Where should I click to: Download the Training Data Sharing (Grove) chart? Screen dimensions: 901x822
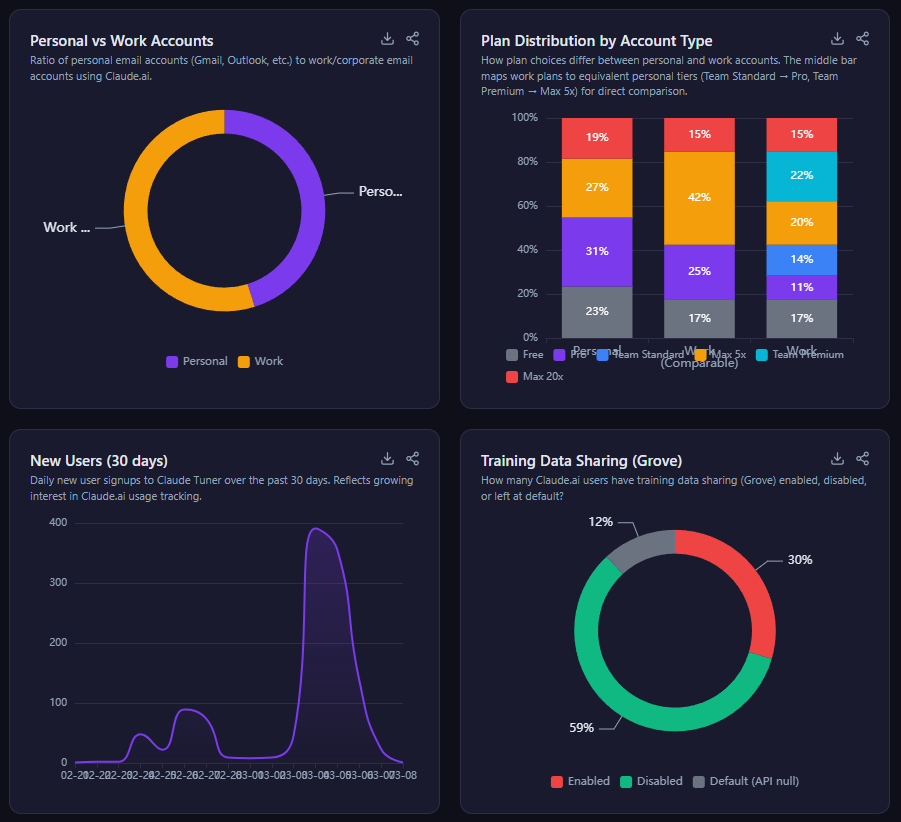tap(838, 459)
